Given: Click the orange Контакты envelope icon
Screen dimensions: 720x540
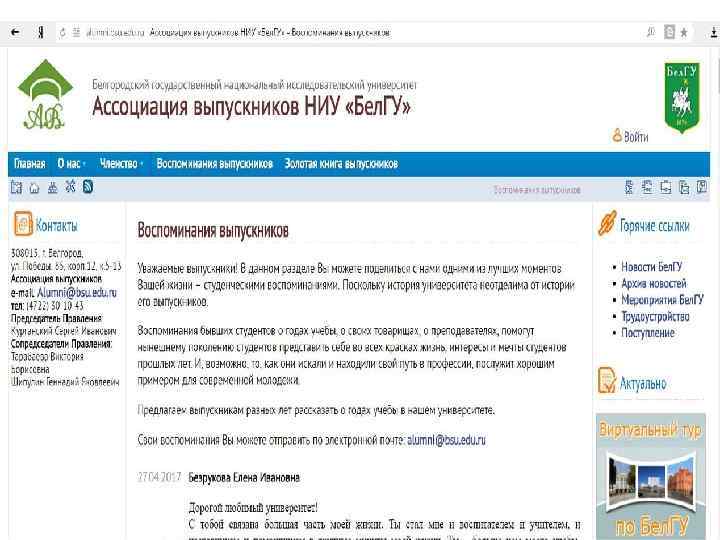Looking at the screenshot, I should tap(23, 224).
